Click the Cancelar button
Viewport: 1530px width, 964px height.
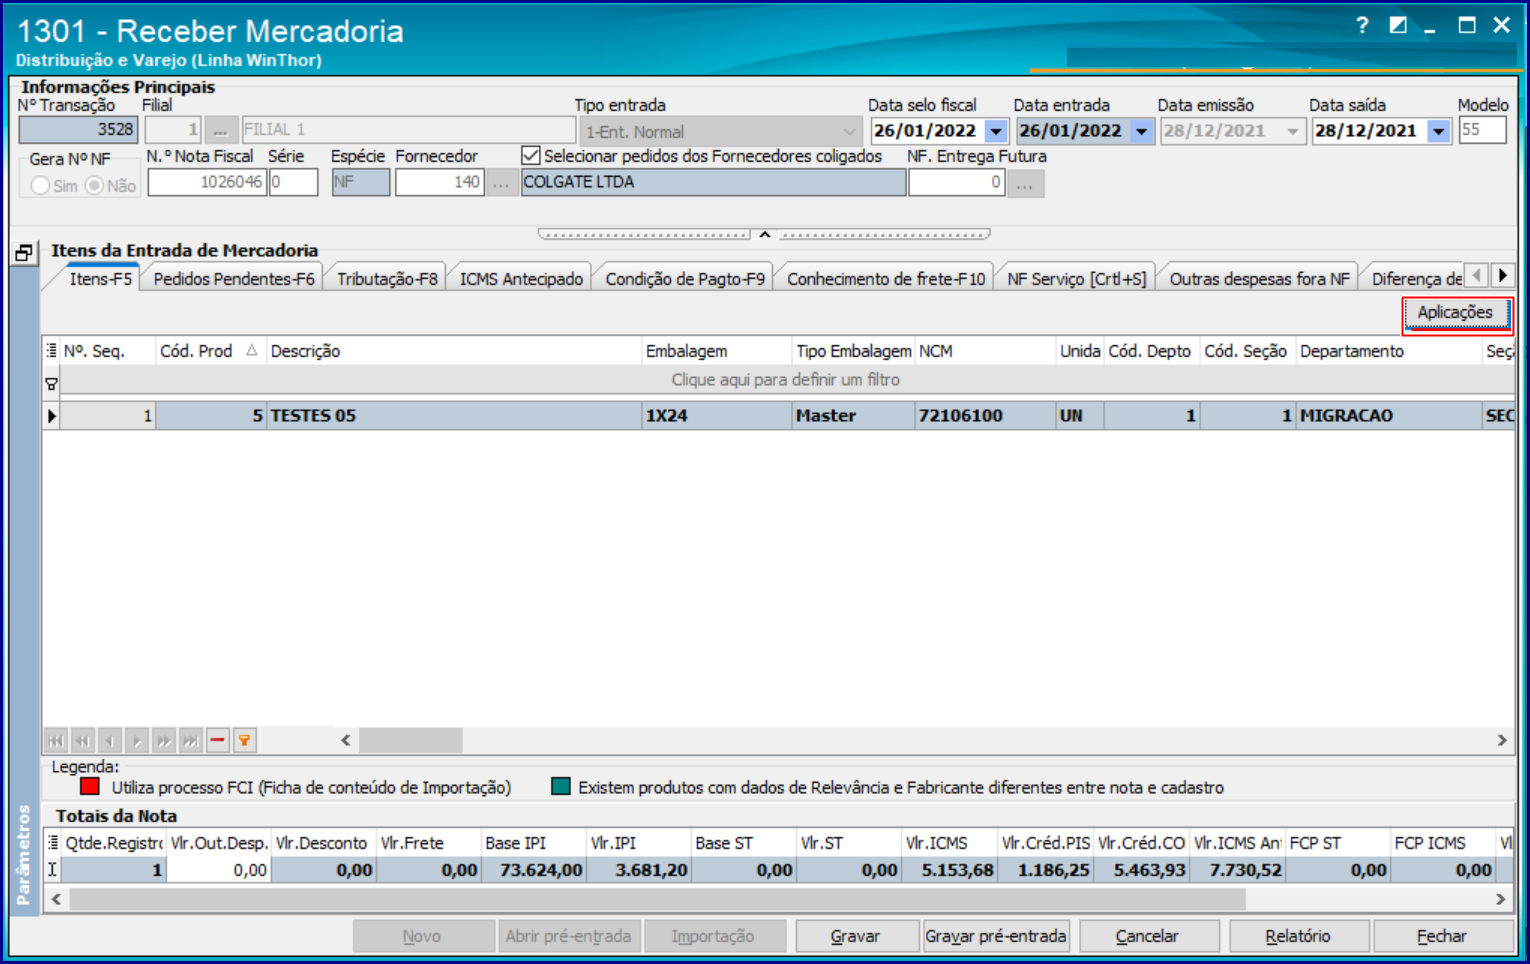coord(1147,936)
